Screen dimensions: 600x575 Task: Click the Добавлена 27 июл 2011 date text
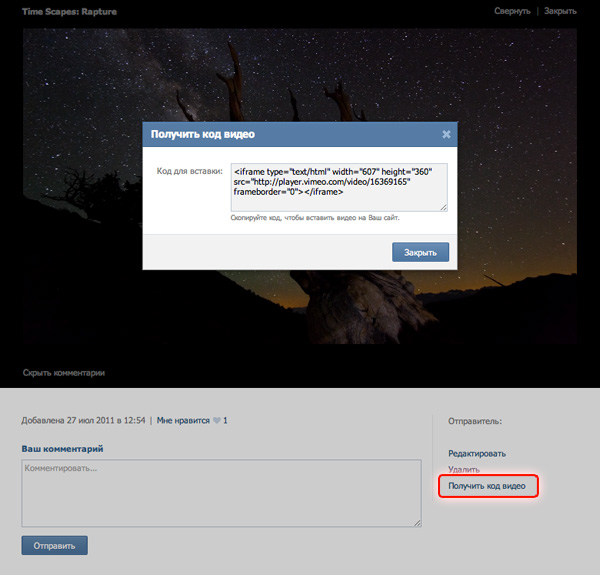tap(83, 420)
